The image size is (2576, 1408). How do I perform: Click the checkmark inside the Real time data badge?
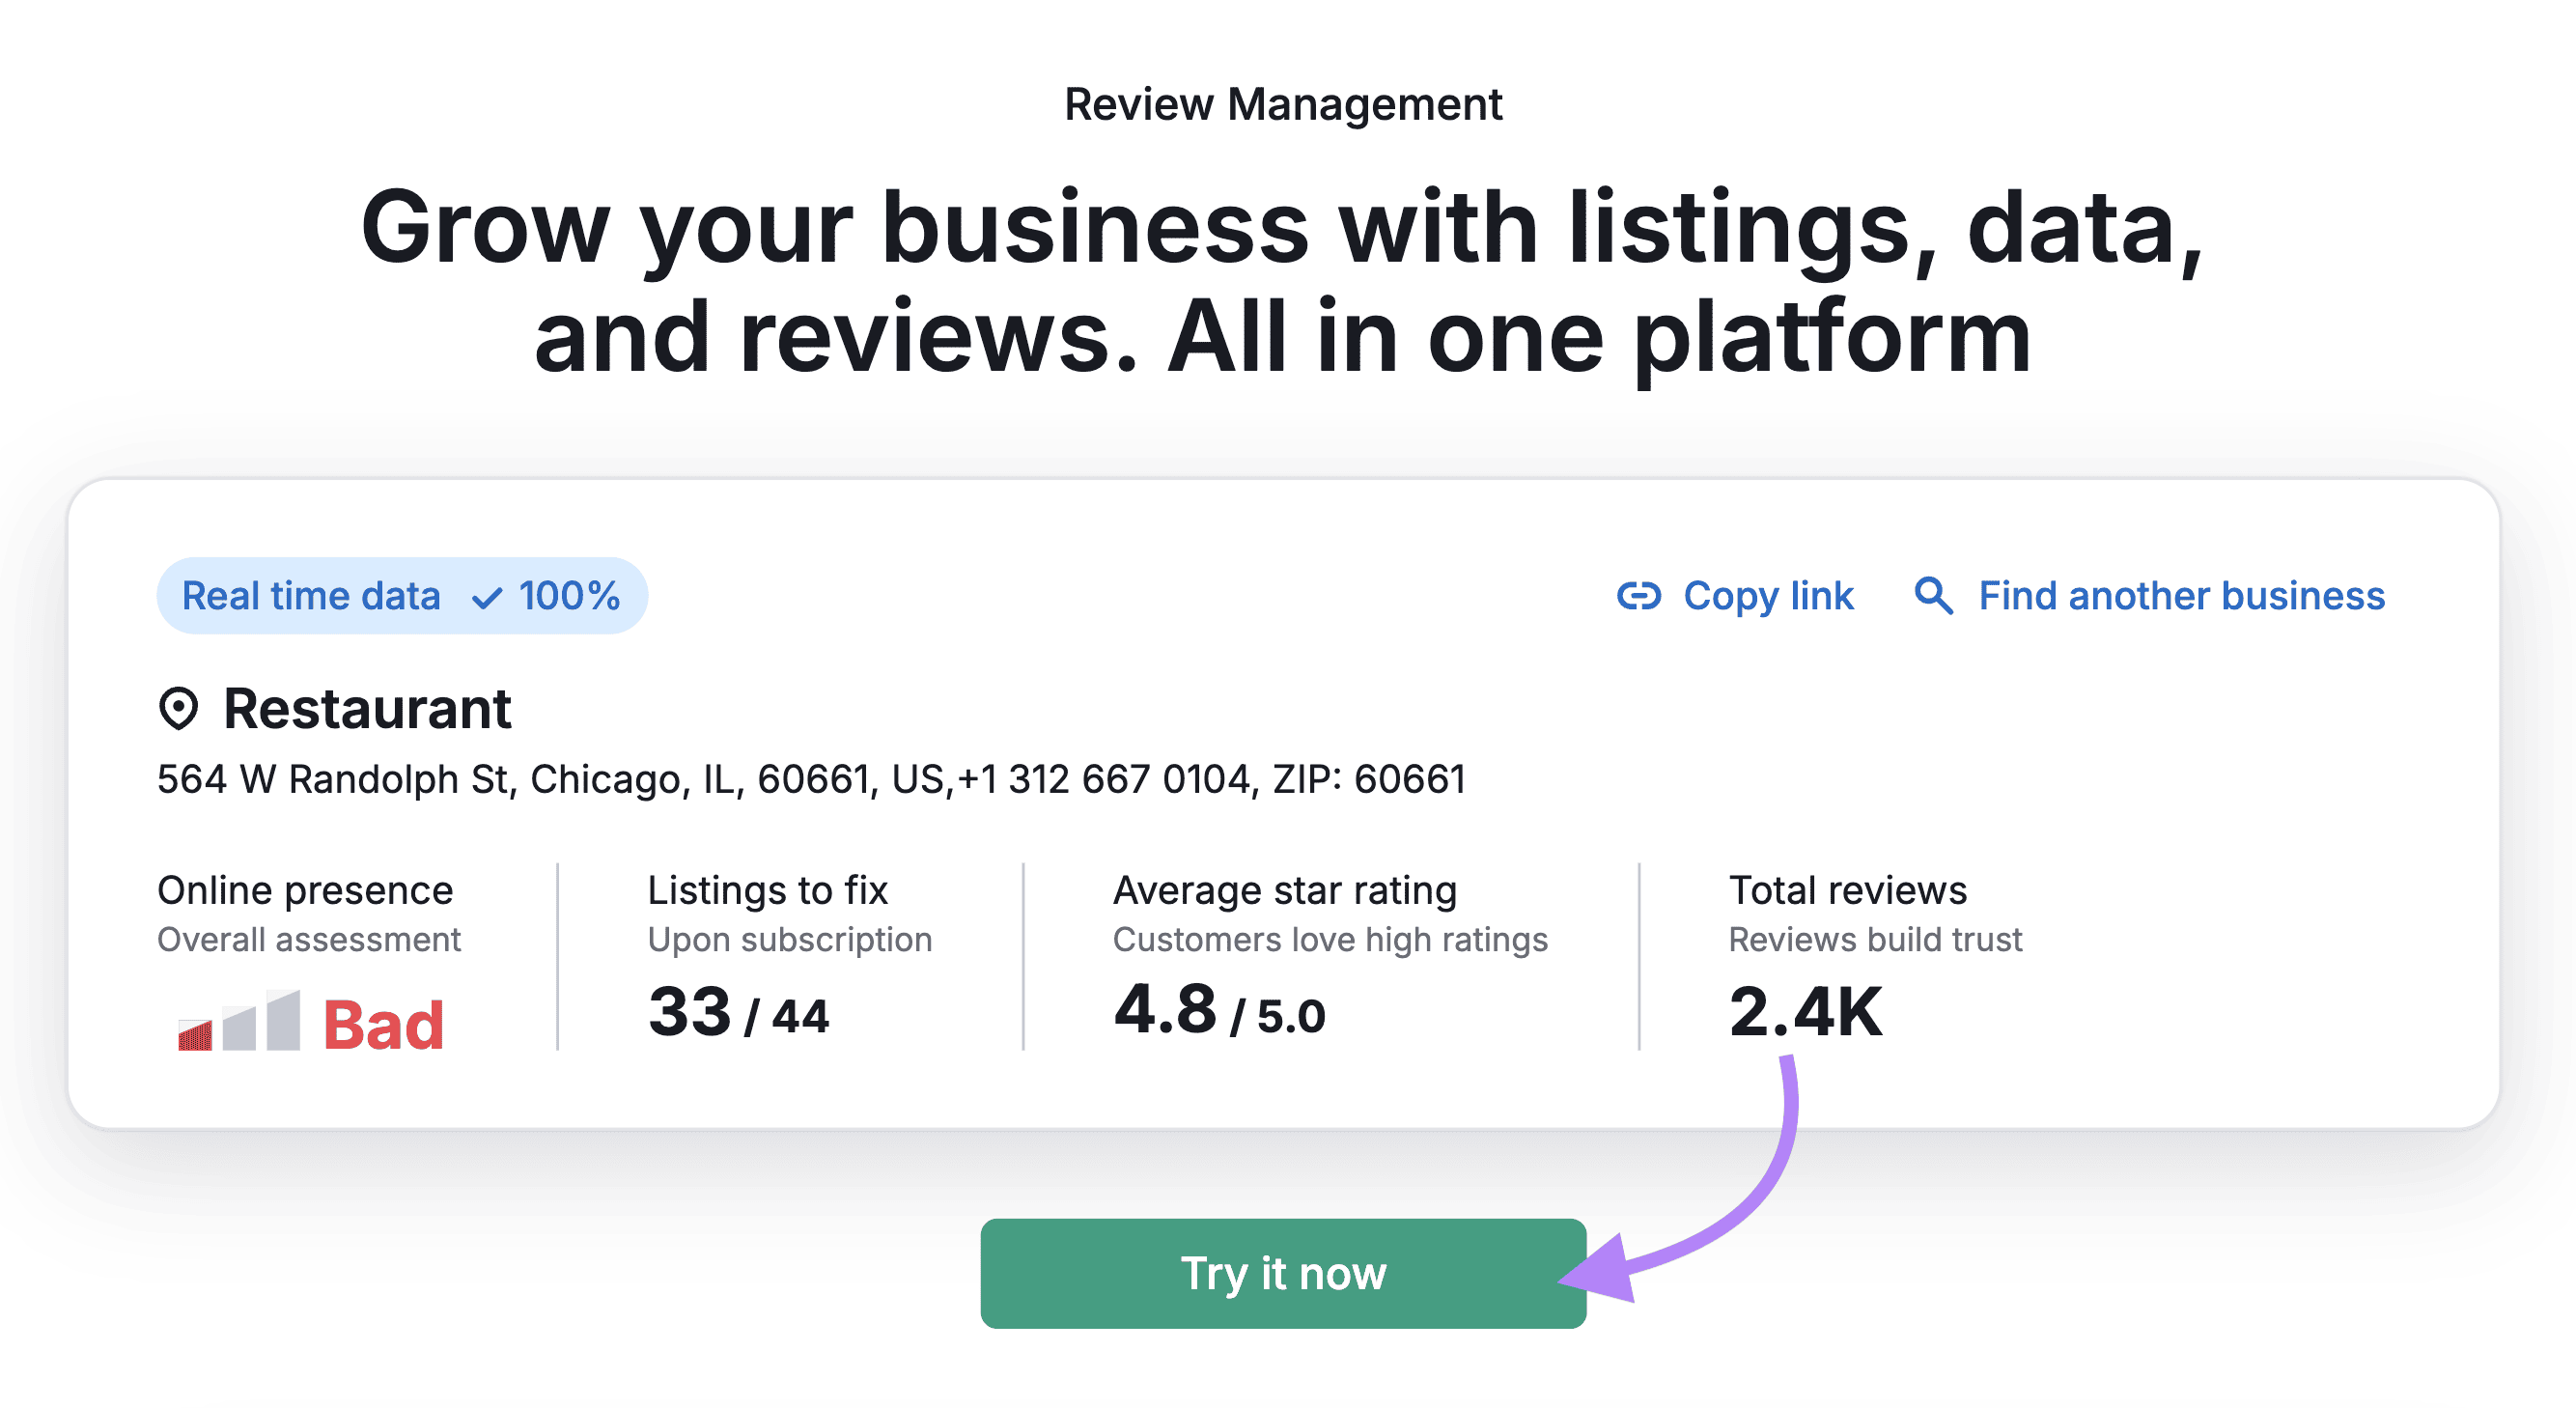click(487, 596)
